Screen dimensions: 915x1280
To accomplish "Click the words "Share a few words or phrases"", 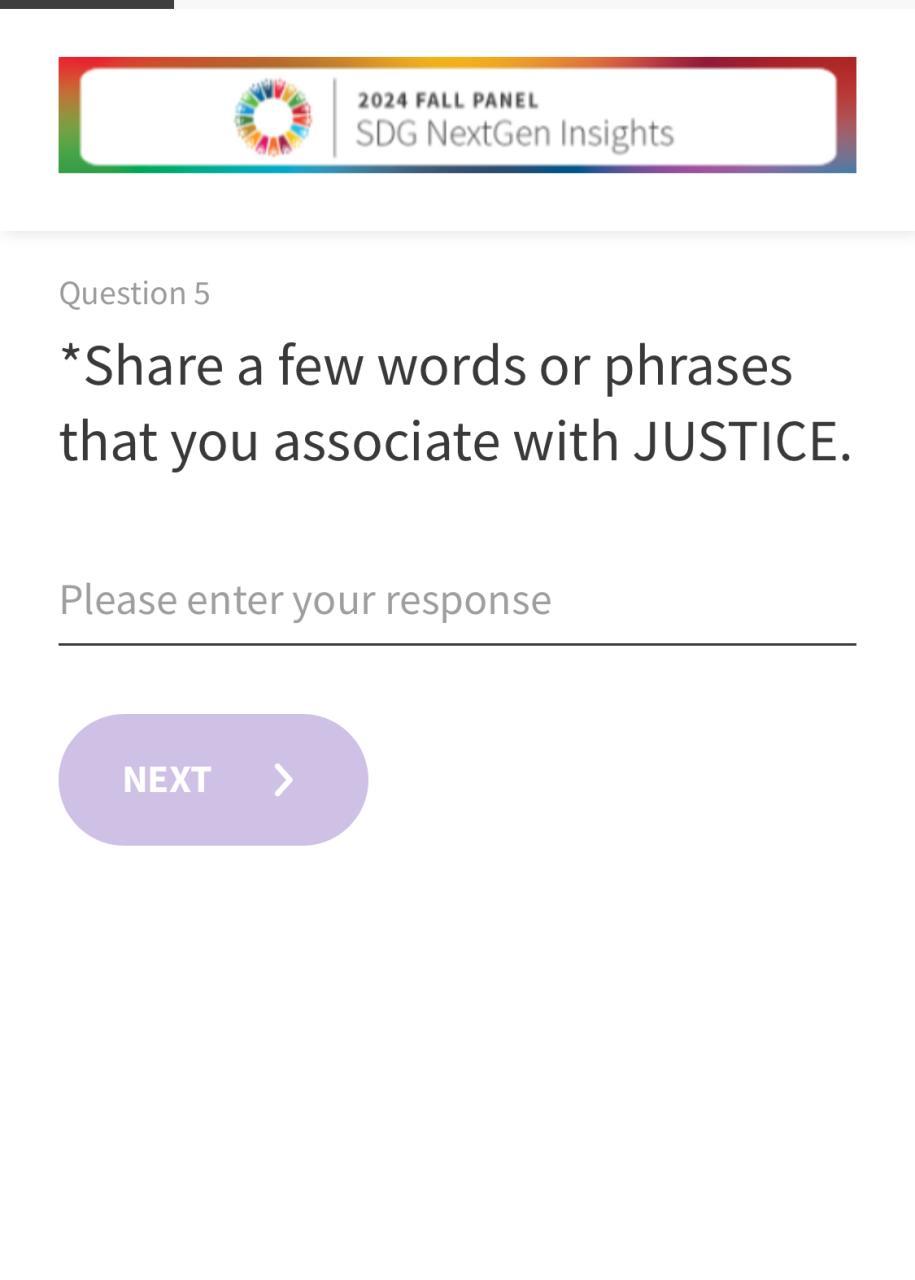I will point(438,365).
